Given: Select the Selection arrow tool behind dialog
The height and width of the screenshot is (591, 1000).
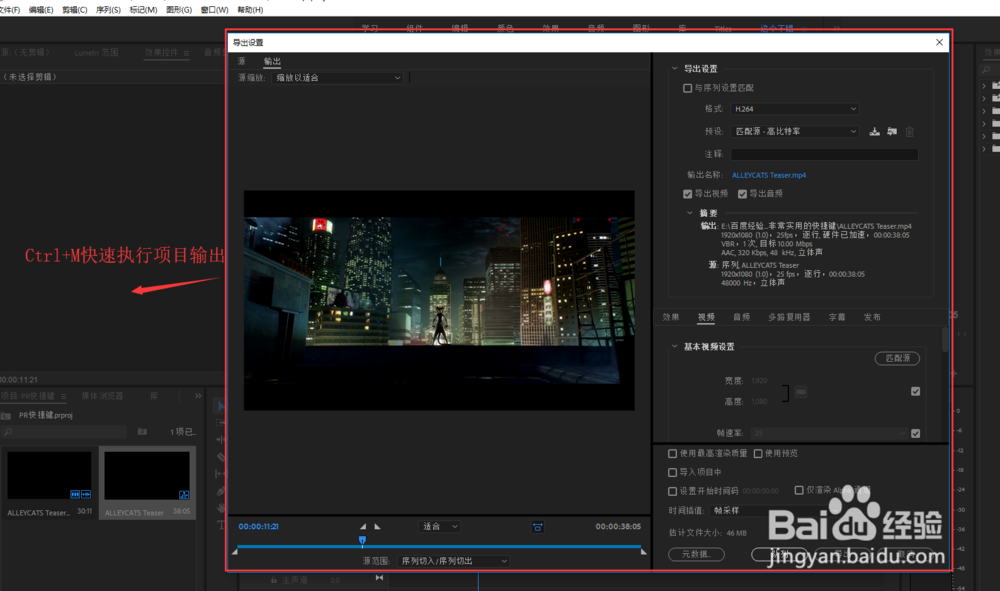Looking at the screenshot, I should coord(221,406).
